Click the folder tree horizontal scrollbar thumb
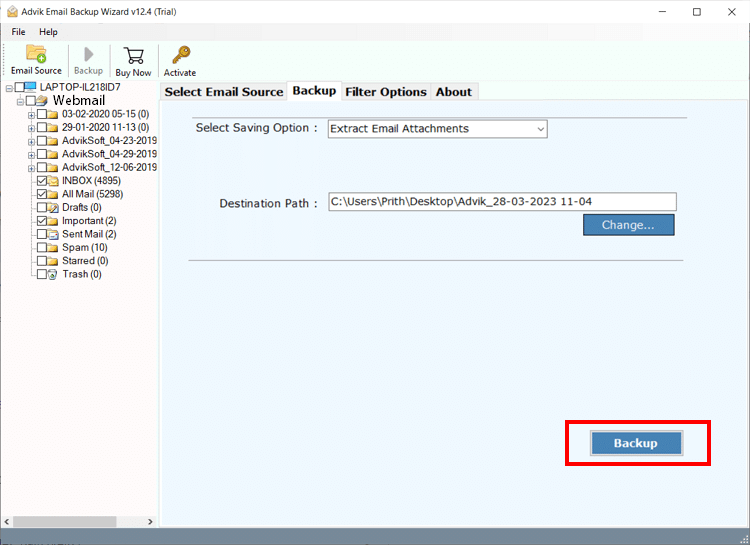 [x=65, y=522]
